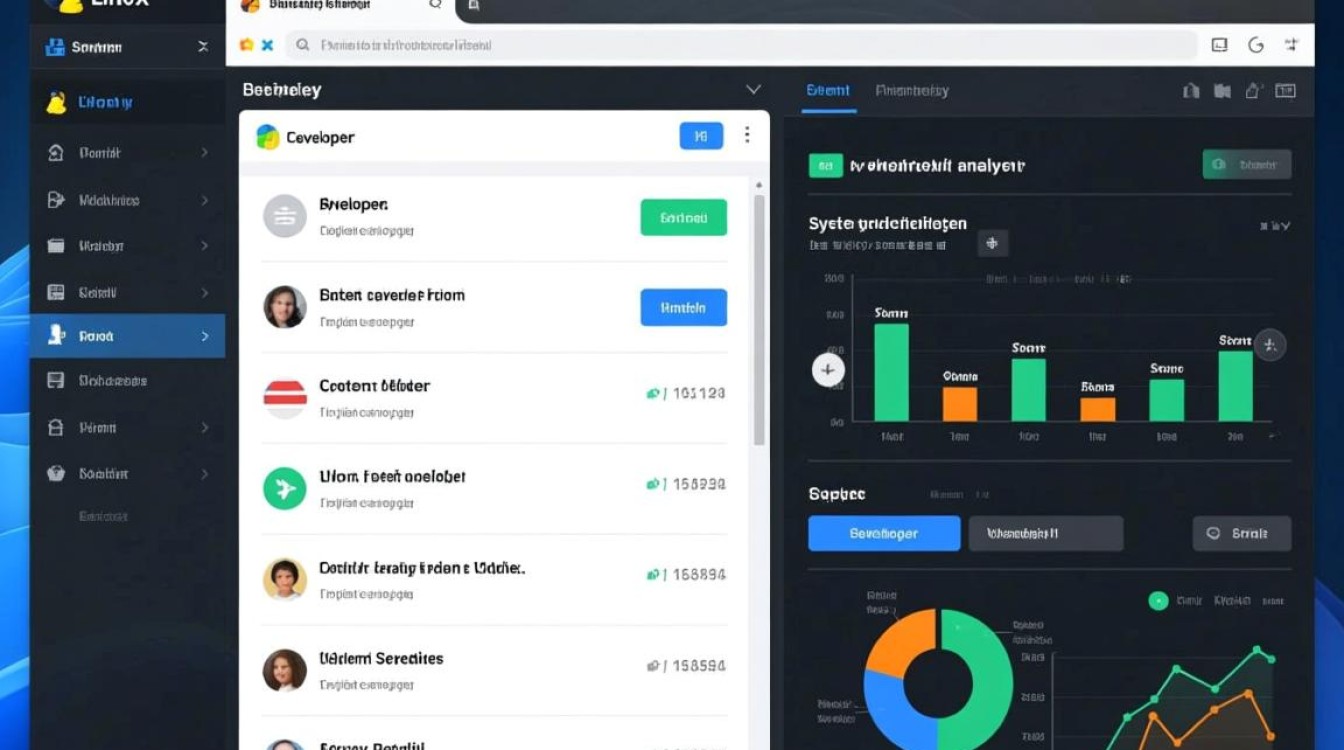The image size is (1344, 750).
Task: Click the rightmost icon in the dark panel header
Action: tap(1286, 91)
